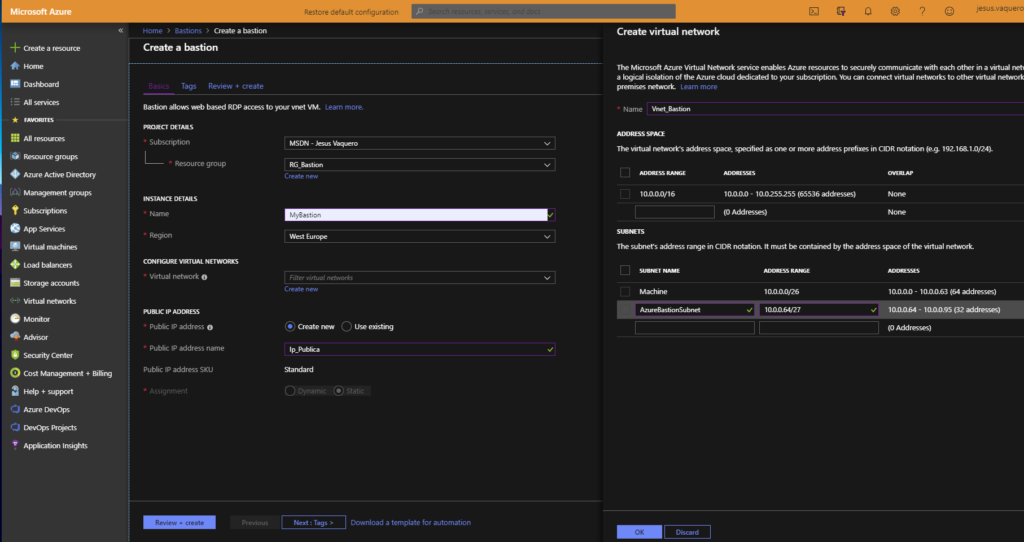1024x542 pixels.
Task: Click the 10.0.0.64/27 address range field
Action: coord(819,310)
